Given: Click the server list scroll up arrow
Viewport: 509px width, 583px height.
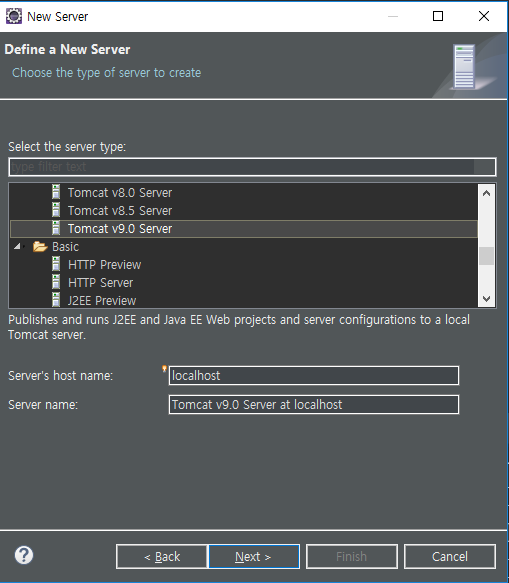Looking at the screenshot, I should tap(486, 193).
